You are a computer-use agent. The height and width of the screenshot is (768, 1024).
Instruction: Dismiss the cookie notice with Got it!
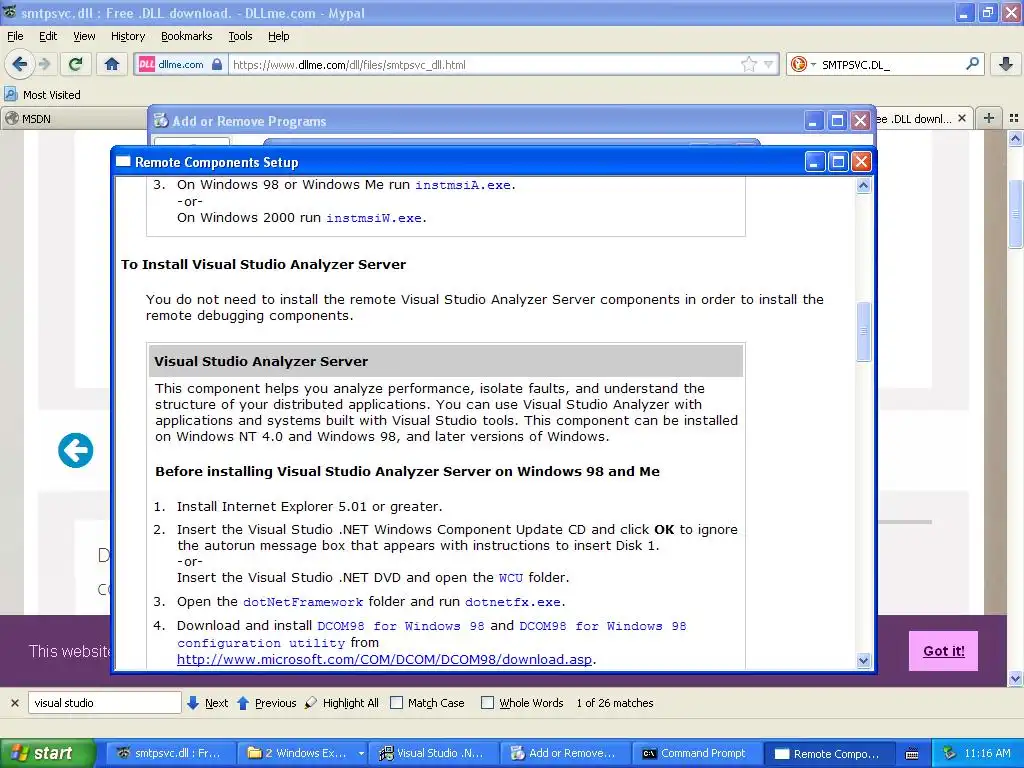(x=943, y=650)
